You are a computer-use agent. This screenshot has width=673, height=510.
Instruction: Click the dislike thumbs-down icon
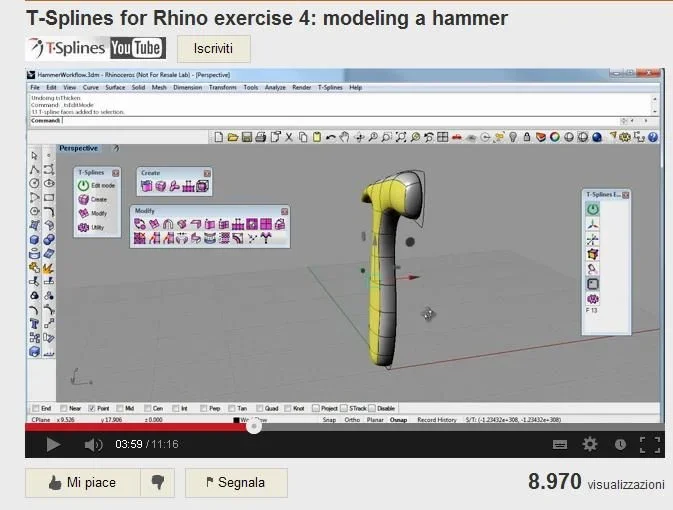coord(157,482)
